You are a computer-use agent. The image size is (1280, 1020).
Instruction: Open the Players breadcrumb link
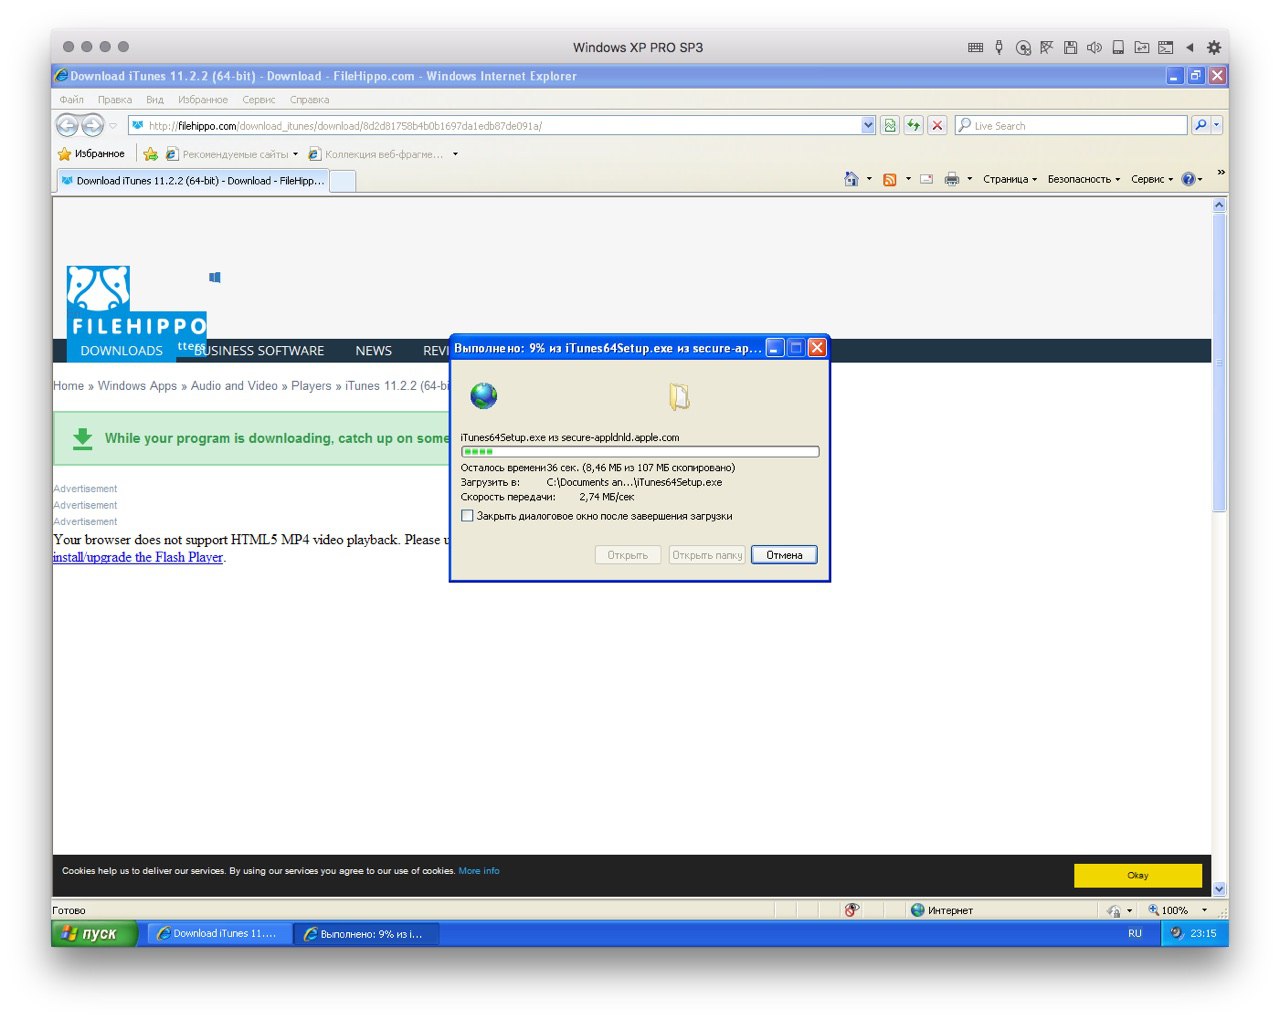311,386
